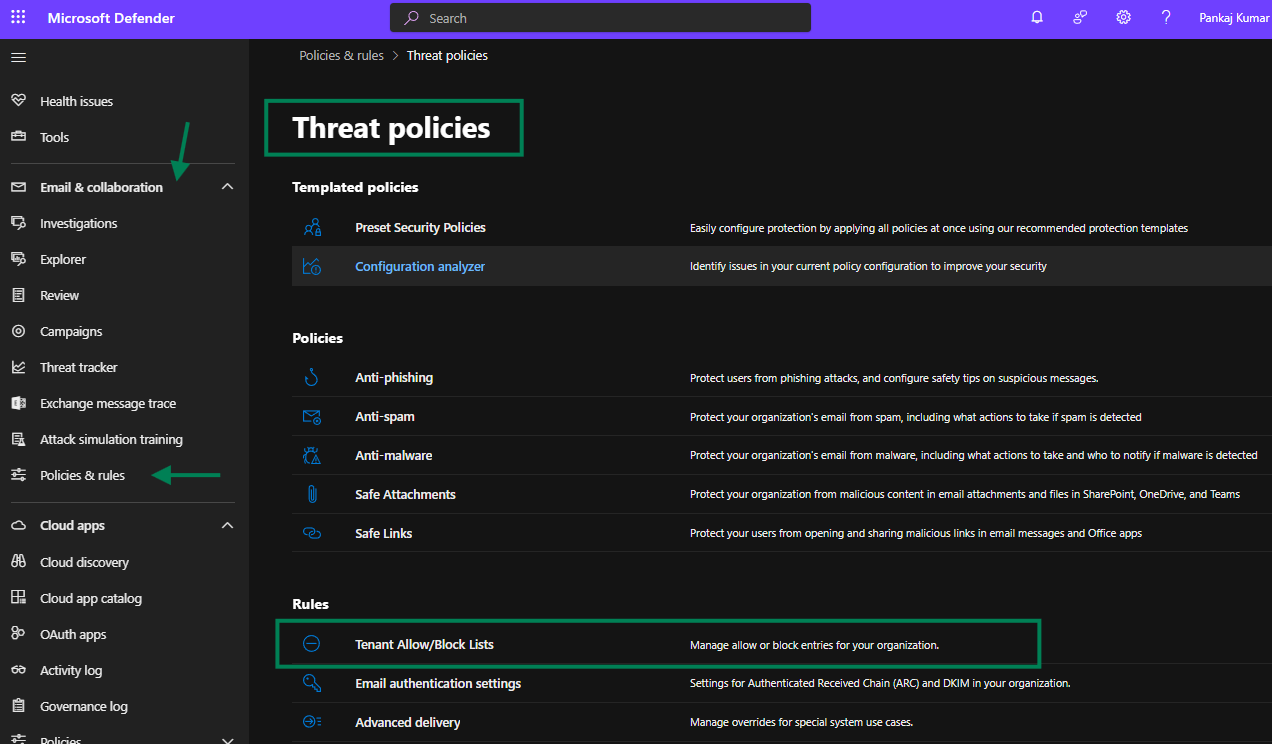Open Email authentication settings link
Image resolution: width=1272 pixels, height=744 pixels.
438,683
